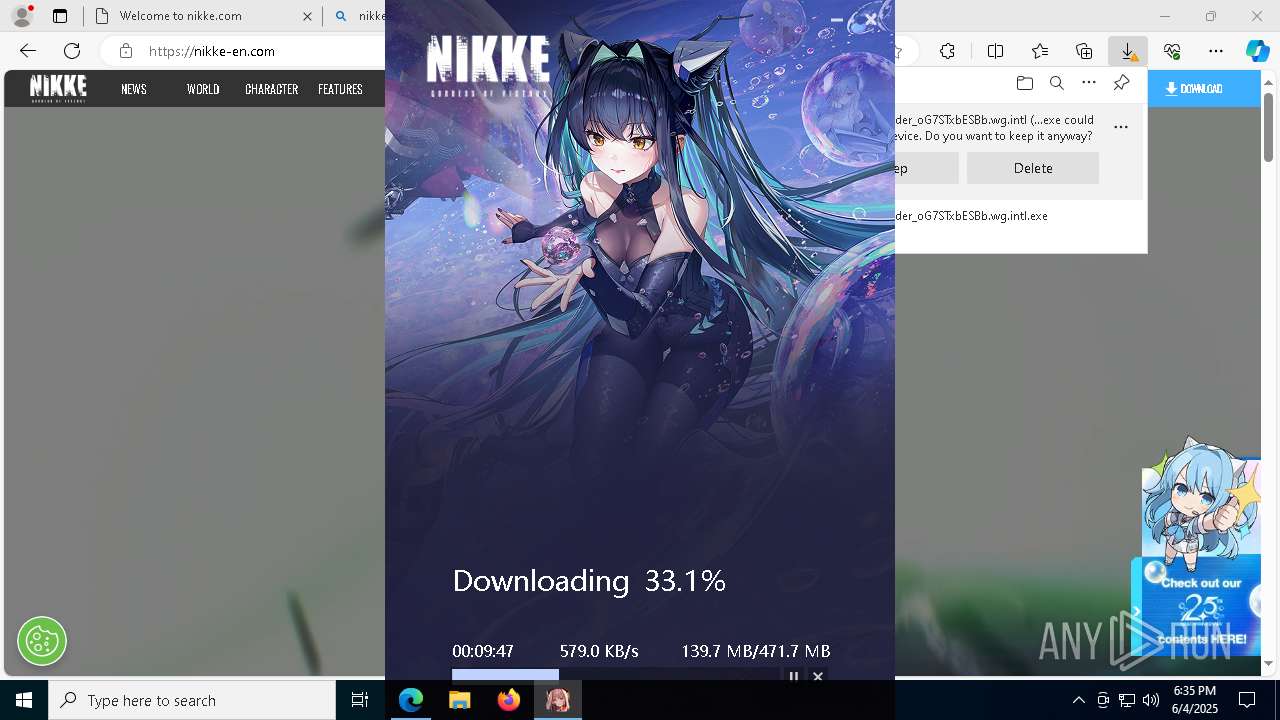
Task: Go back in Edge browser
Action: point(27,51)
